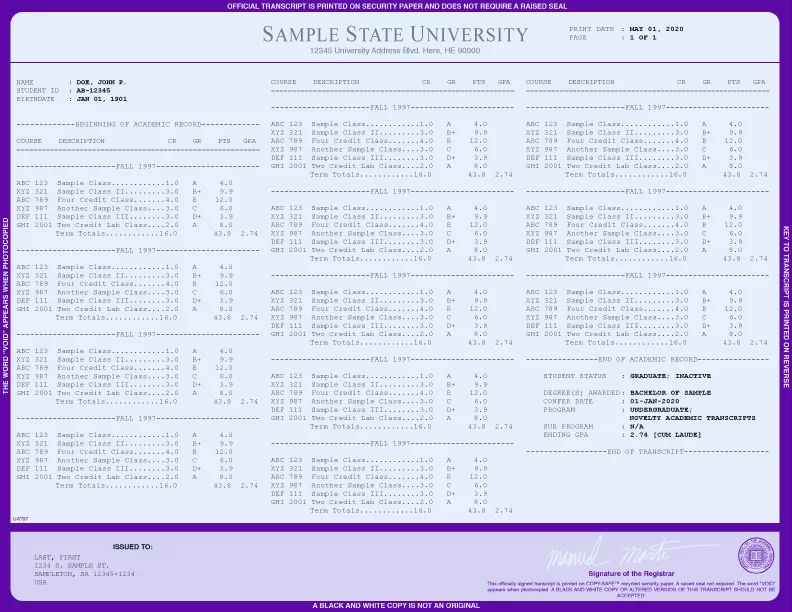Click the Signature of the Registrar caption
The height and width of the screenshot is (612, 792).
(622, 573)
